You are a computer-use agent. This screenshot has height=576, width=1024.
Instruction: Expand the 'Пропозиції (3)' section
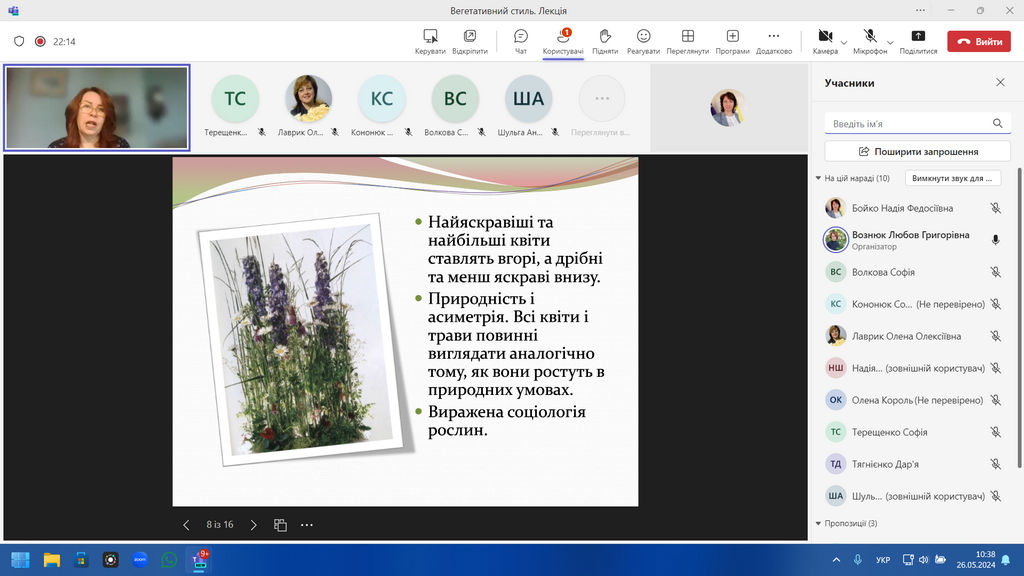819,523
